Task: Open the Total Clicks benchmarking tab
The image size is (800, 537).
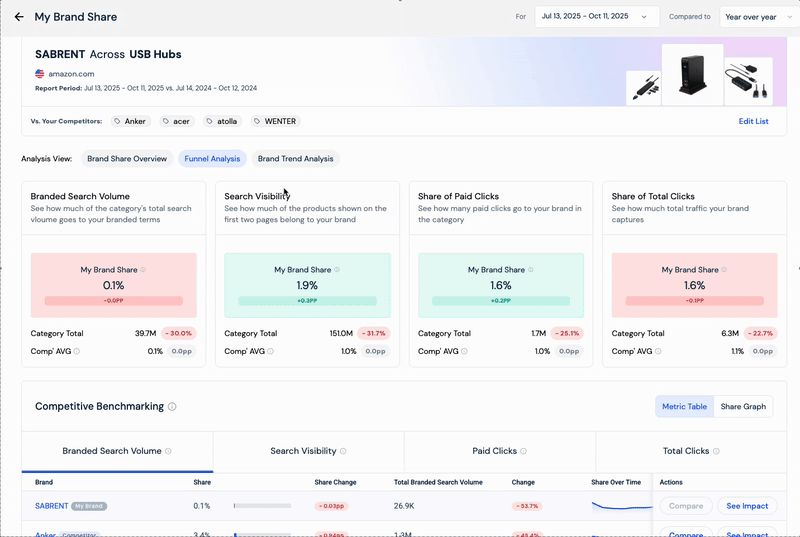Action: [691, 451]
